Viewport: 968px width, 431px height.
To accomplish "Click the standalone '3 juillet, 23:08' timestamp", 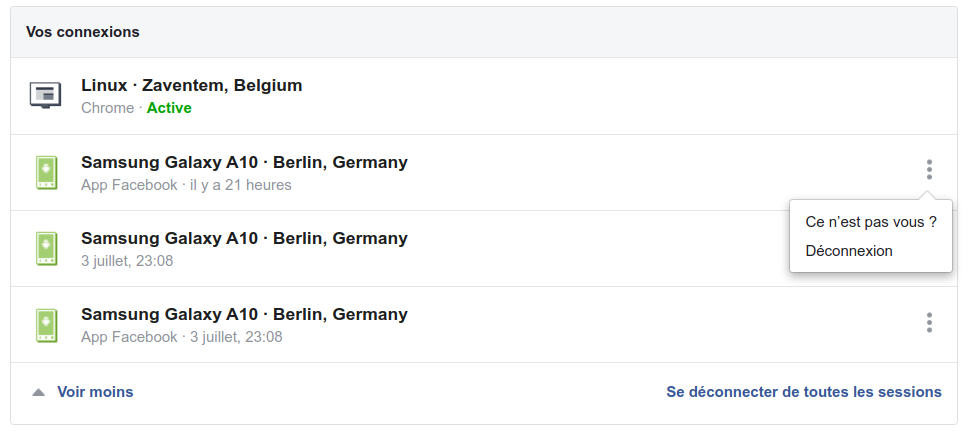I will point(127,261).
